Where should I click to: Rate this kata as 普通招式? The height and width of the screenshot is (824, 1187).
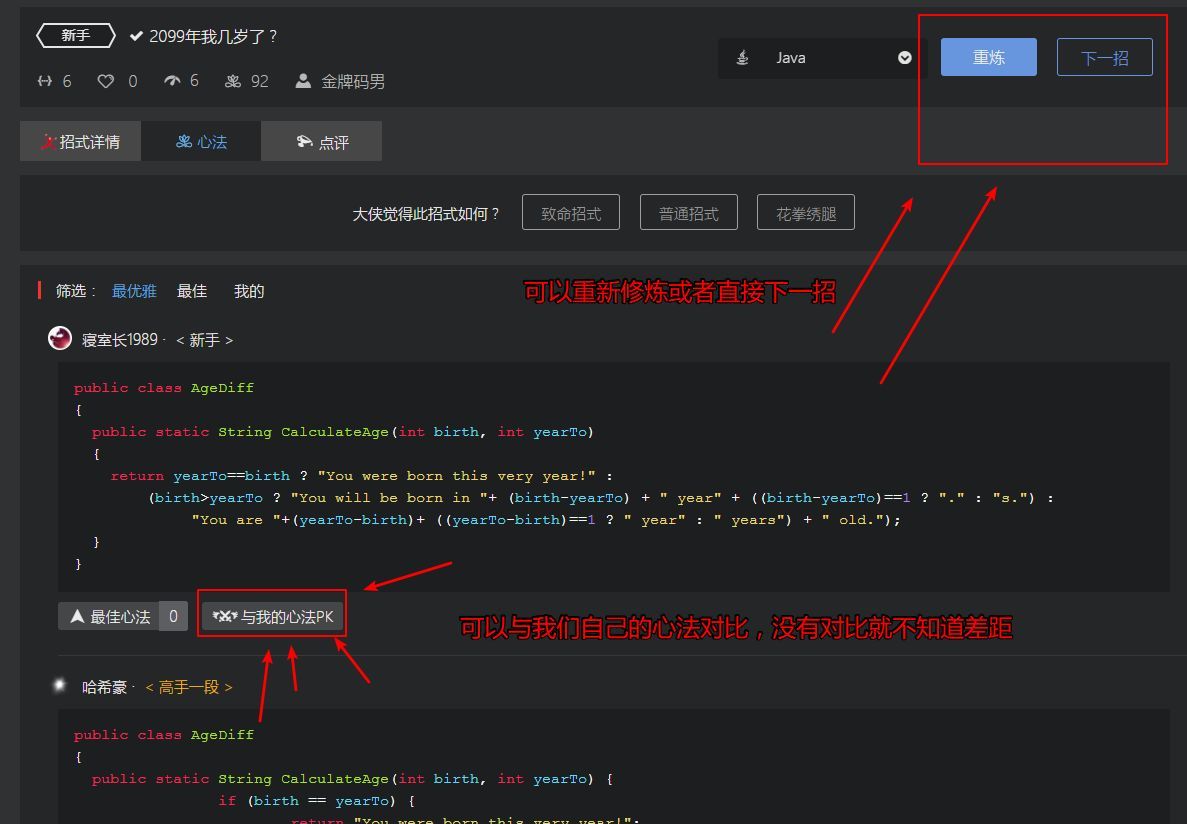[x=688, y=213]
